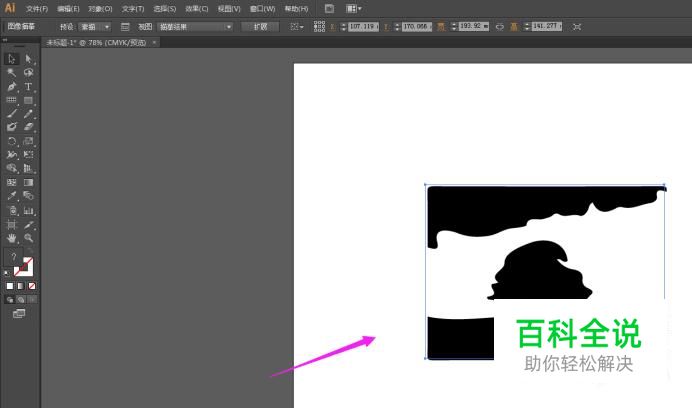Open the preset (预设) dropdown
Screen dimensions: 692x408
95,26
